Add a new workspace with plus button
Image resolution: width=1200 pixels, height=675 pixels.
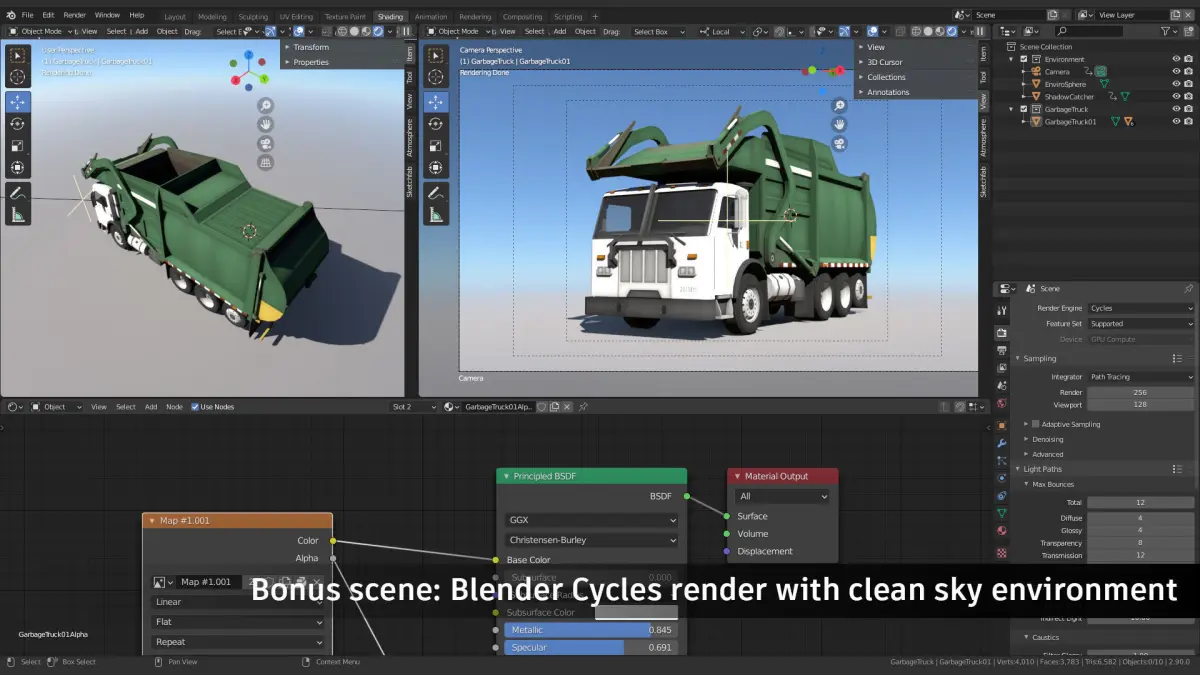click(595, 16)
